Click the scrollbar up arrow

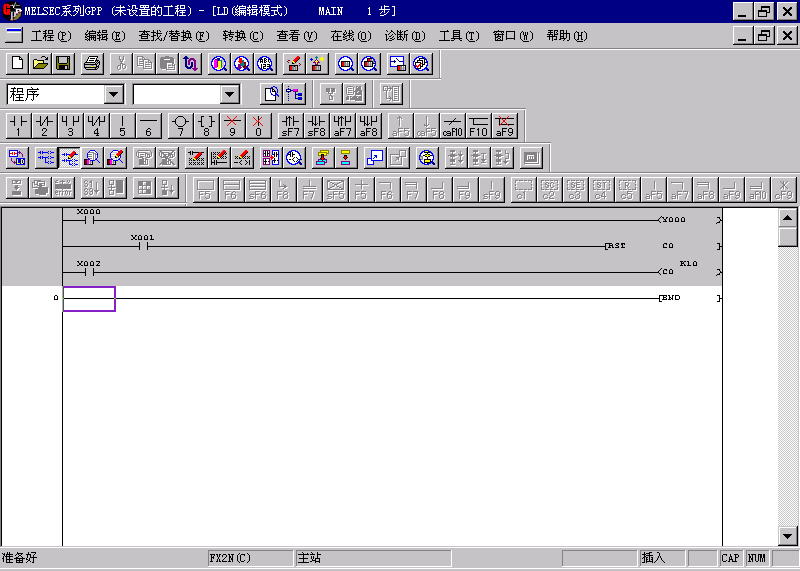[788, 218]
